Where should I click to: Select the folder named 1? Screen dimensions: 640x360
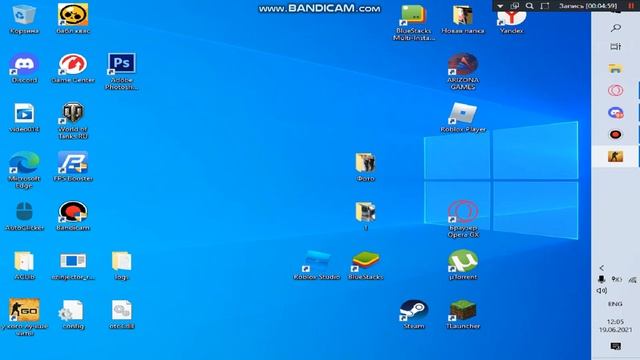[365, 216]
